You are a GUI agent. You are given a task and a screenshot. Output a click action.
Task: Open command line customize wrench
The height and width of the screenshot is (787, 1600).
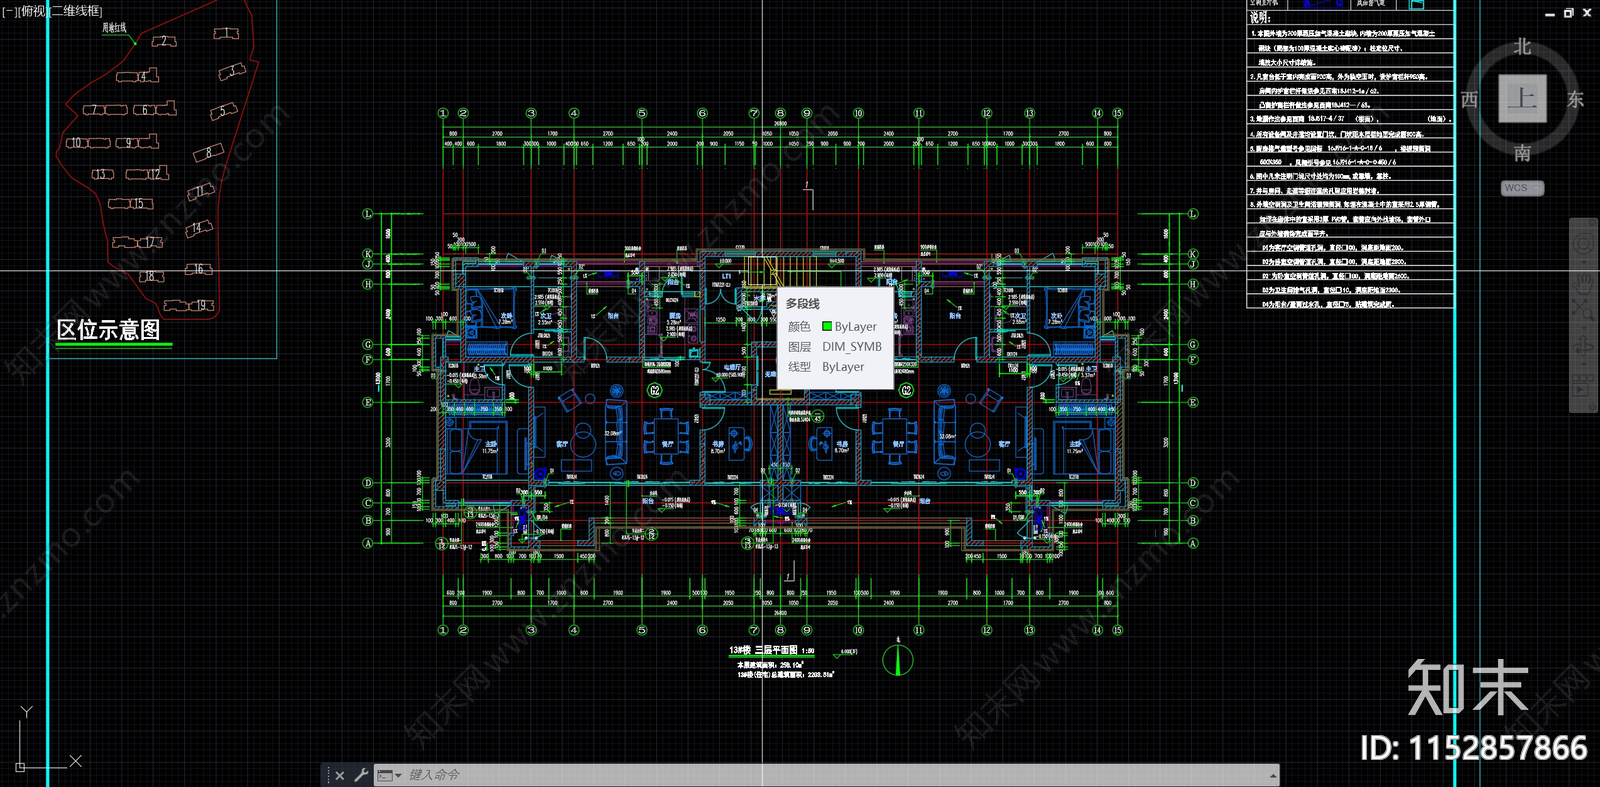point(361,775)
